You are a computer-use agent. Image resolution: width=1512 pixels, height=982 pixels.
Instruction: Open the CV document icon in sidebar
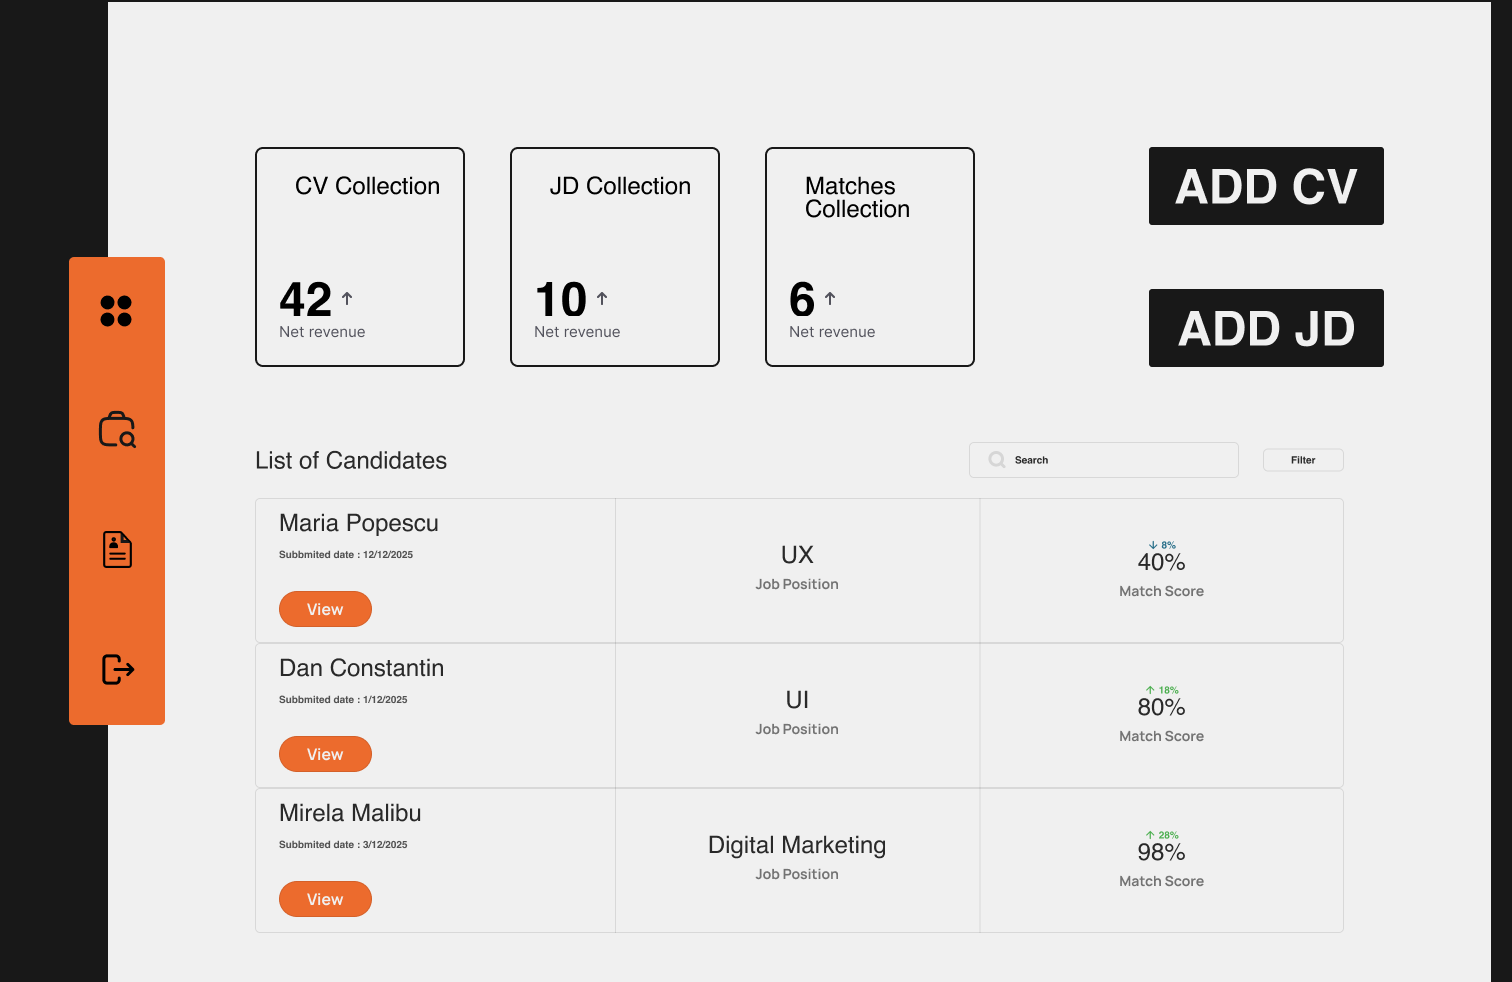[117, 549]
